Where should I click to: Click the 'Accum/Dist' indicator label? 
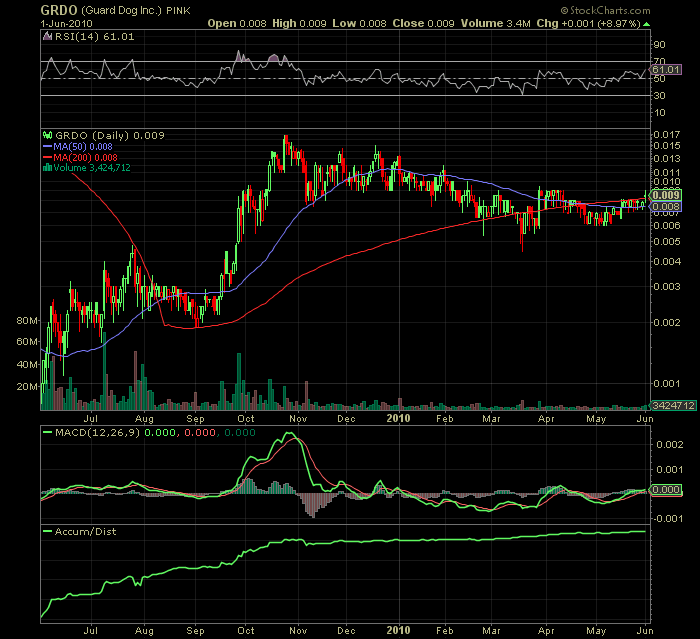(x=85, y=532)
